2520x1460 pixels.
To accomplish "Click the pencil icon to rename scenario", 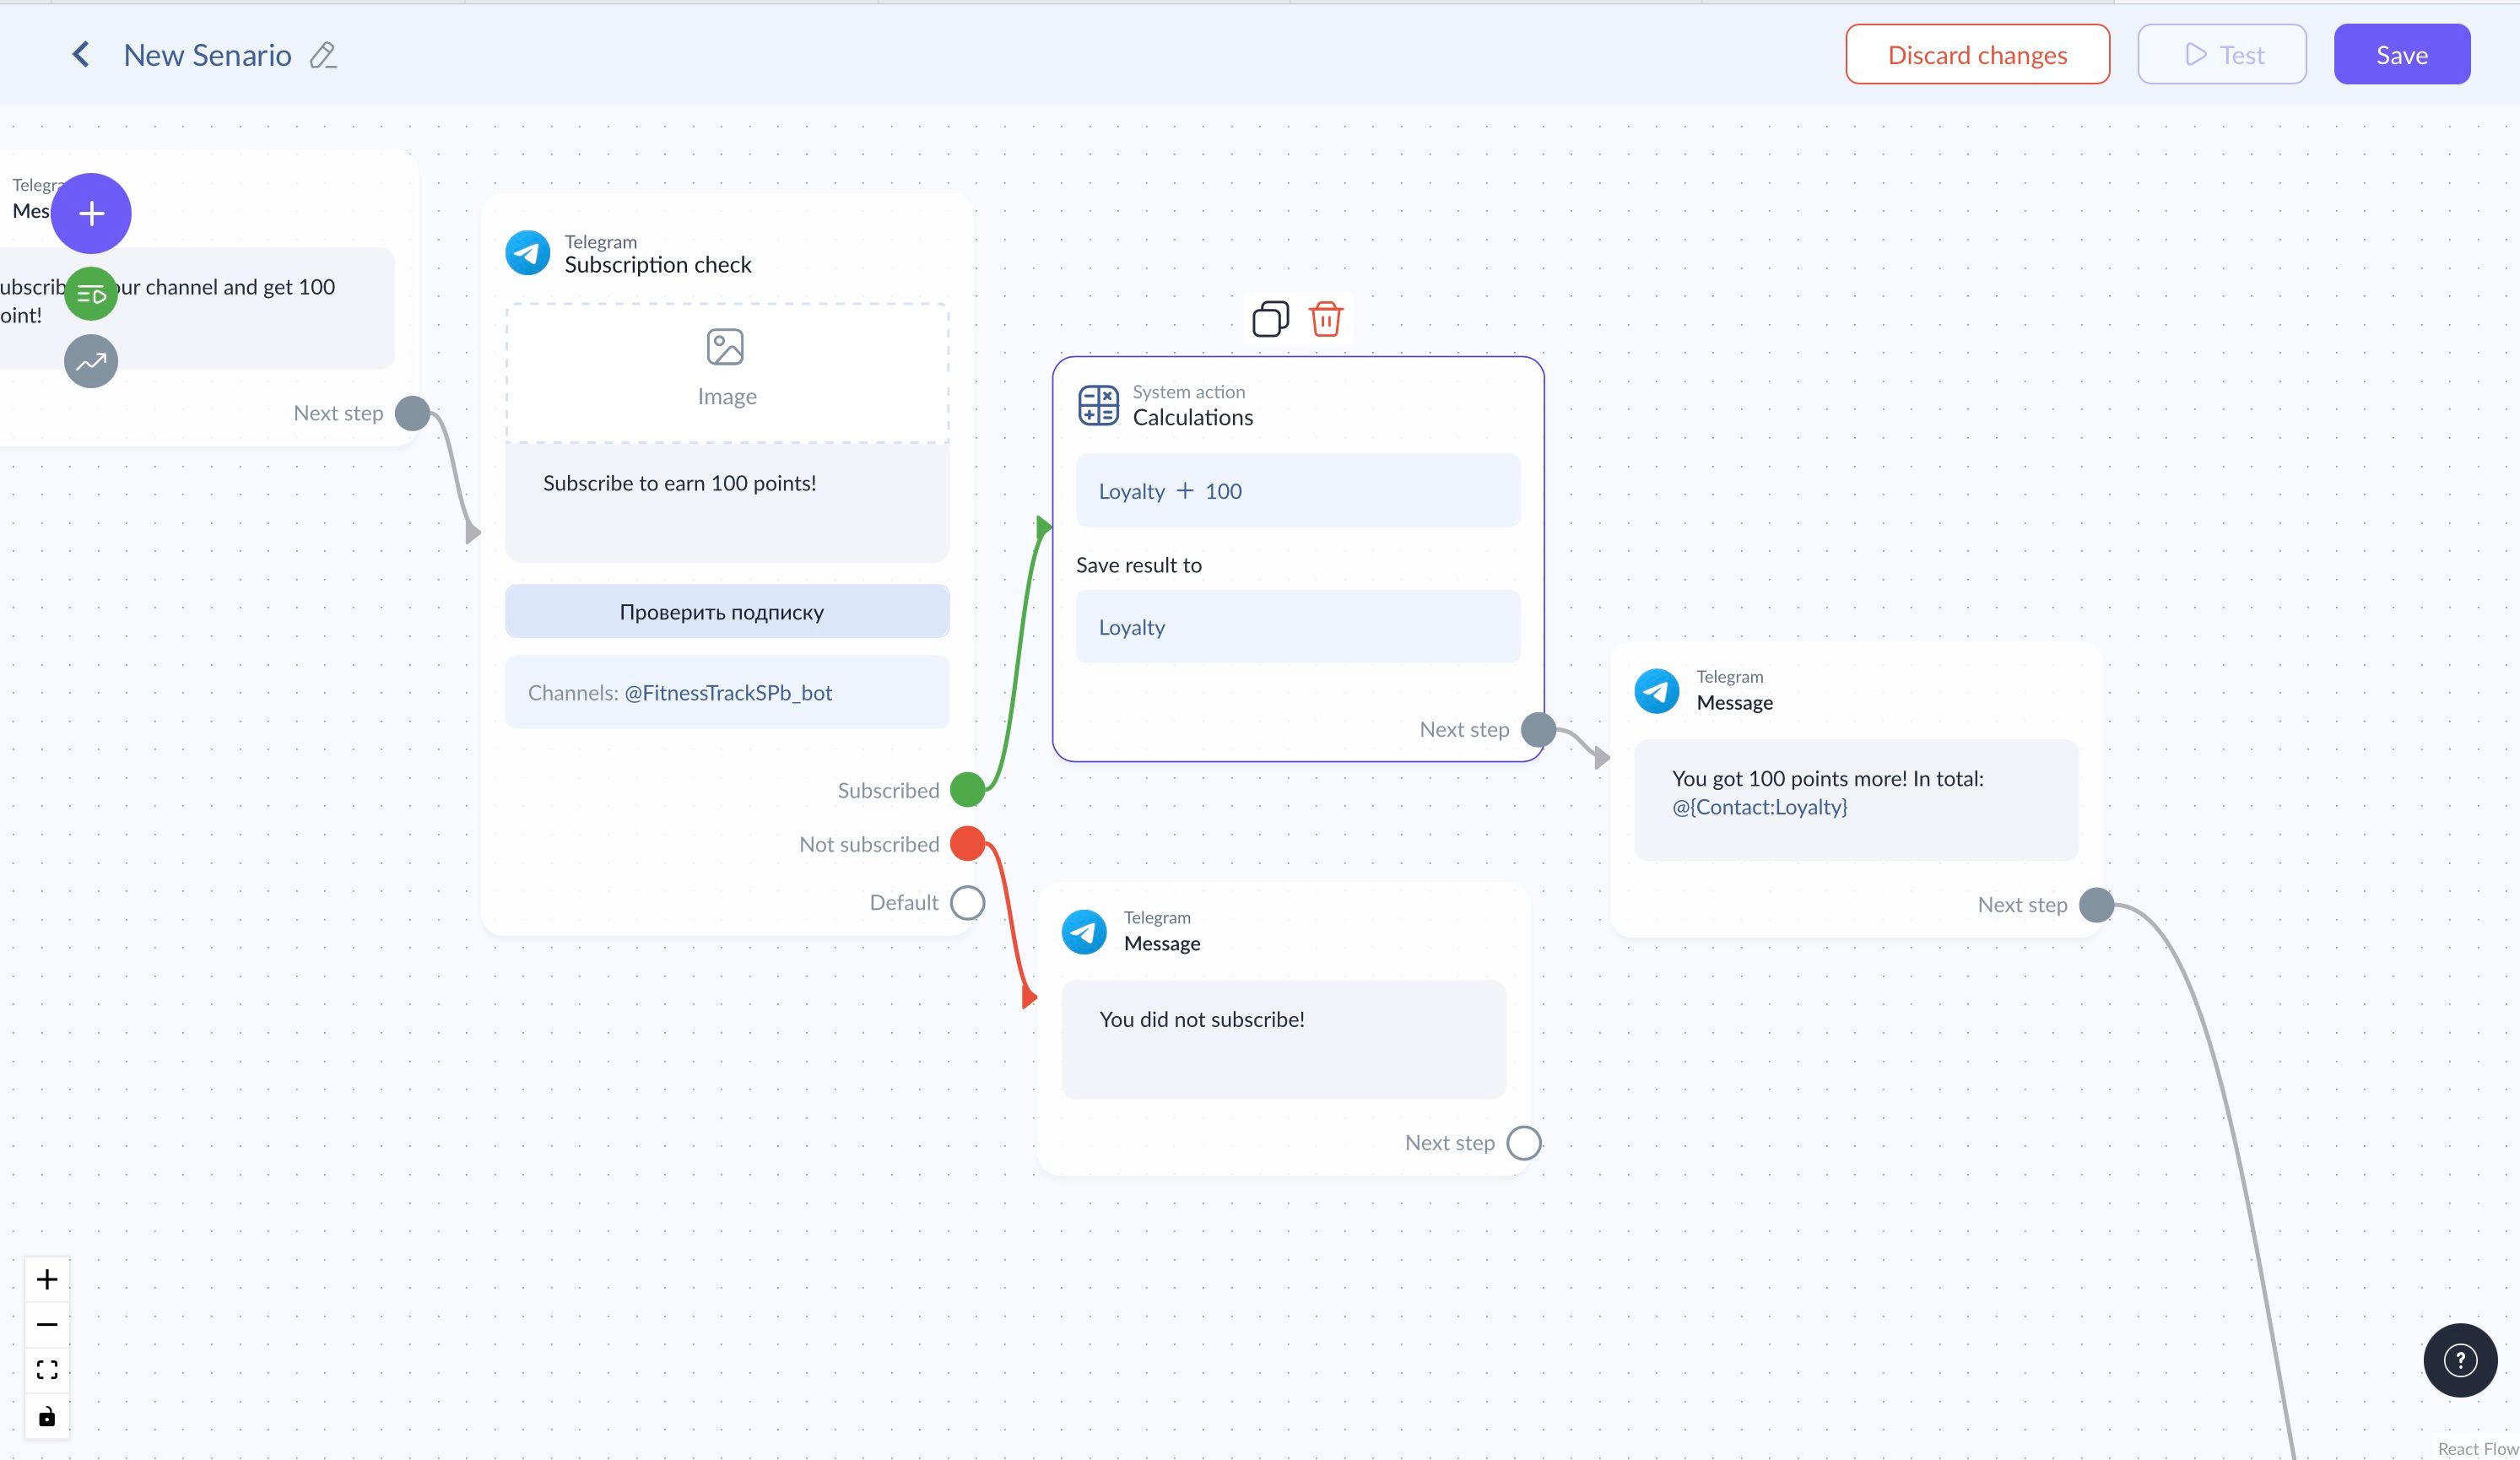I will coord(323,55).
